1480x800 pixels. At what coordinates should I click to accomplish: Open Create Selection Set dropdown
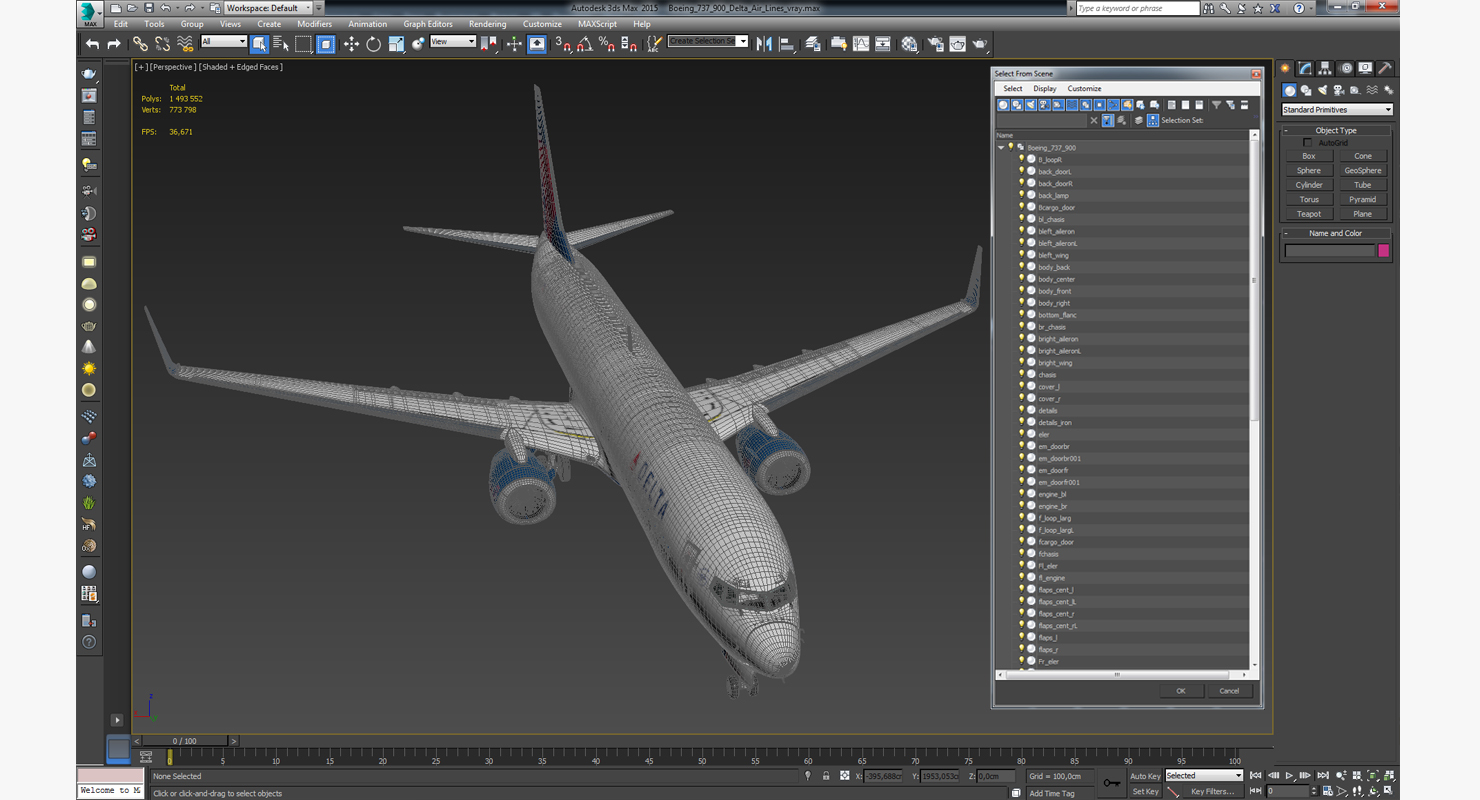708,42
